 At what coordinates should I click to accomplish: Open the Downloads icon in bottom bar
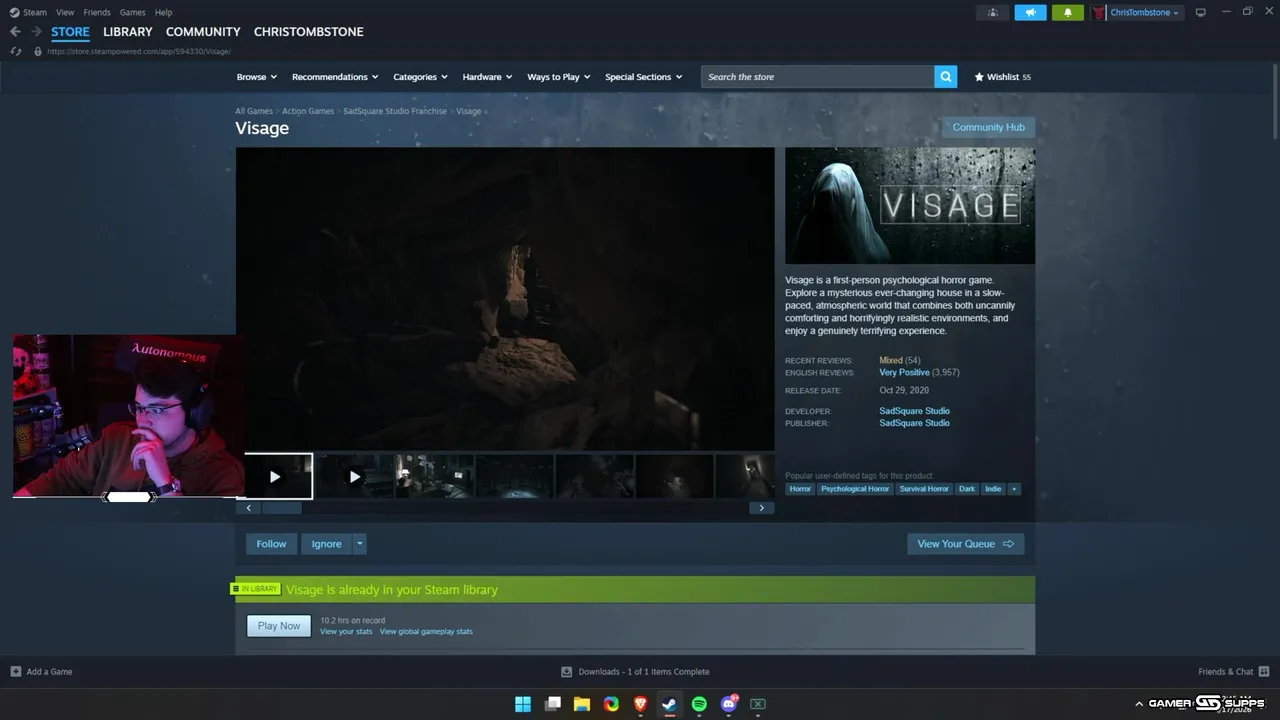(x=567, y=672)
